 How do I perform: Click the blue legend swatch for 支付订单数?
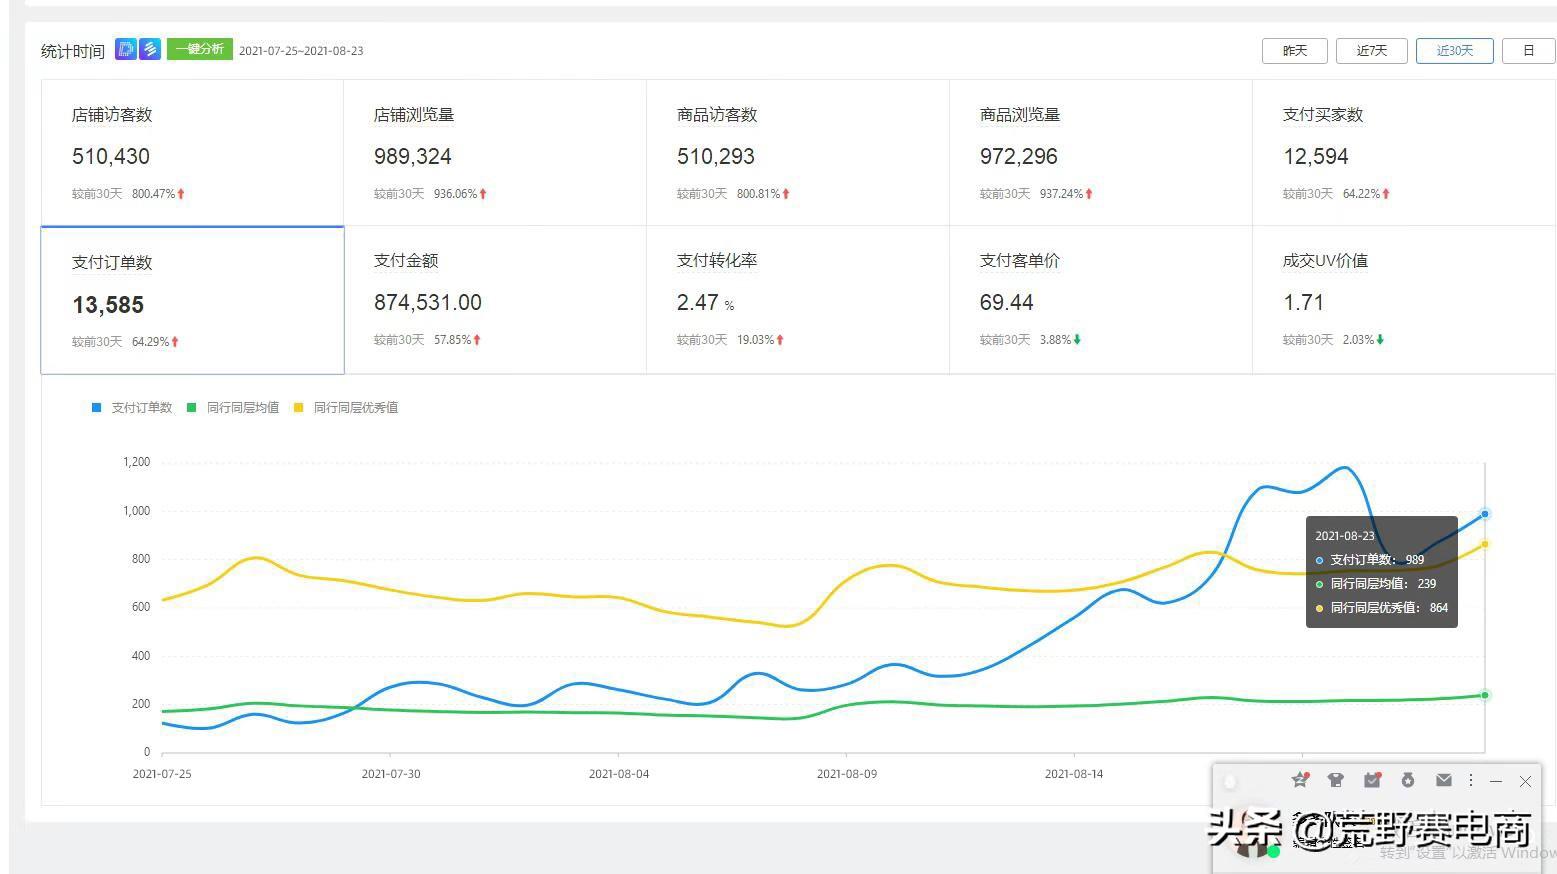click(x=97, y=408)
